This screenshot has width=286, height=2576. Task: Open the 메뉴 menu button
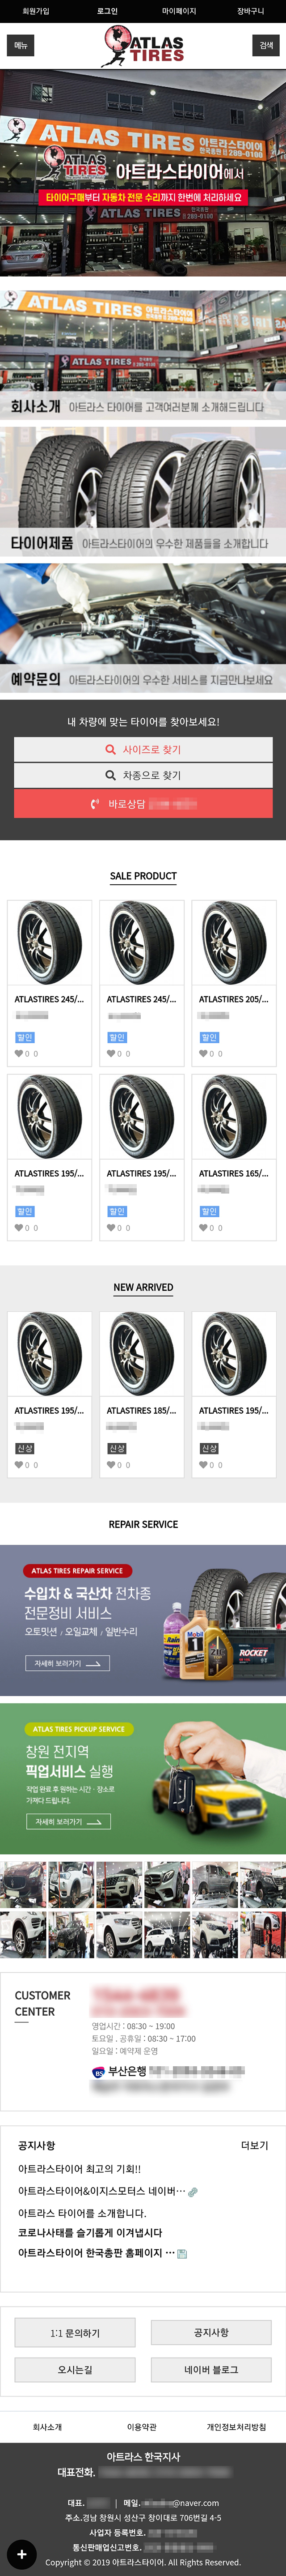(x=21, y=45)
